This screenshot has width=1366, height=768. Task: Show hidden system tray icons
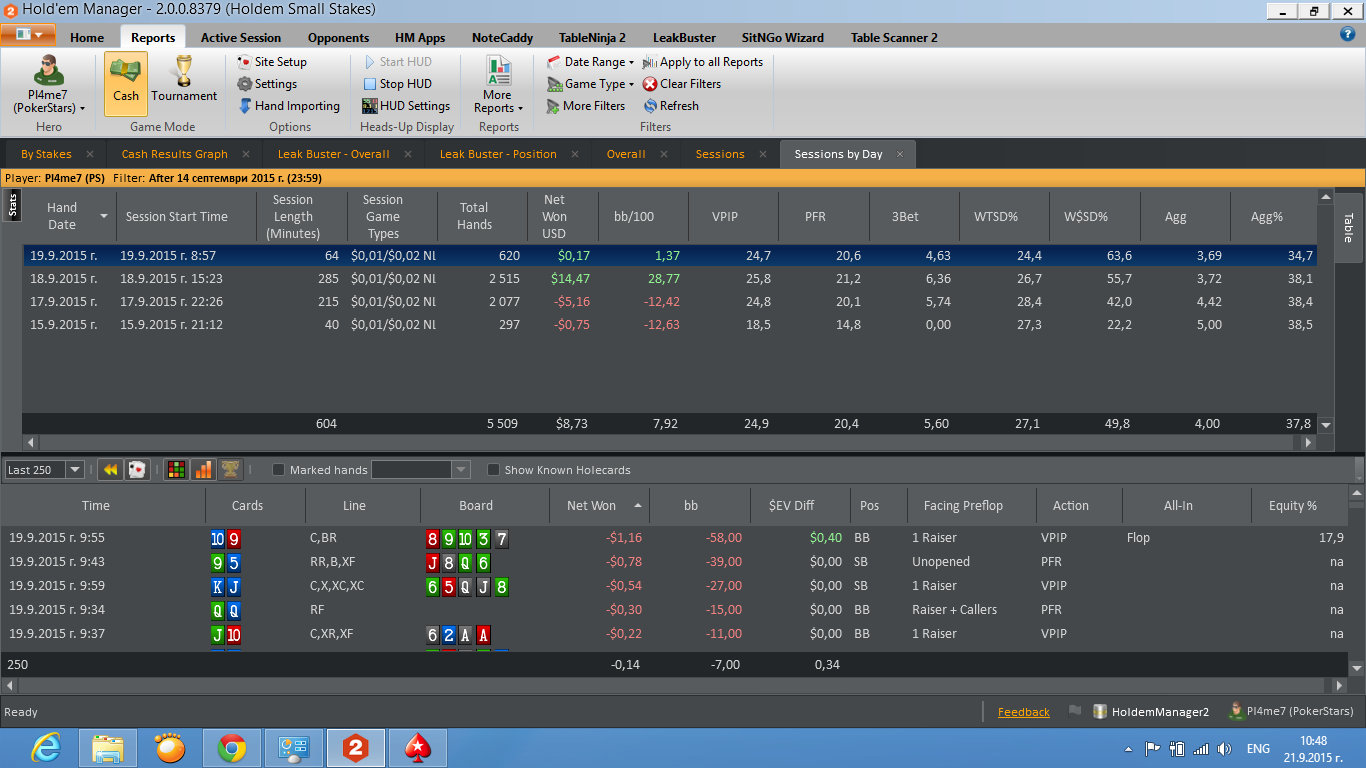[x=1129, y=749]
